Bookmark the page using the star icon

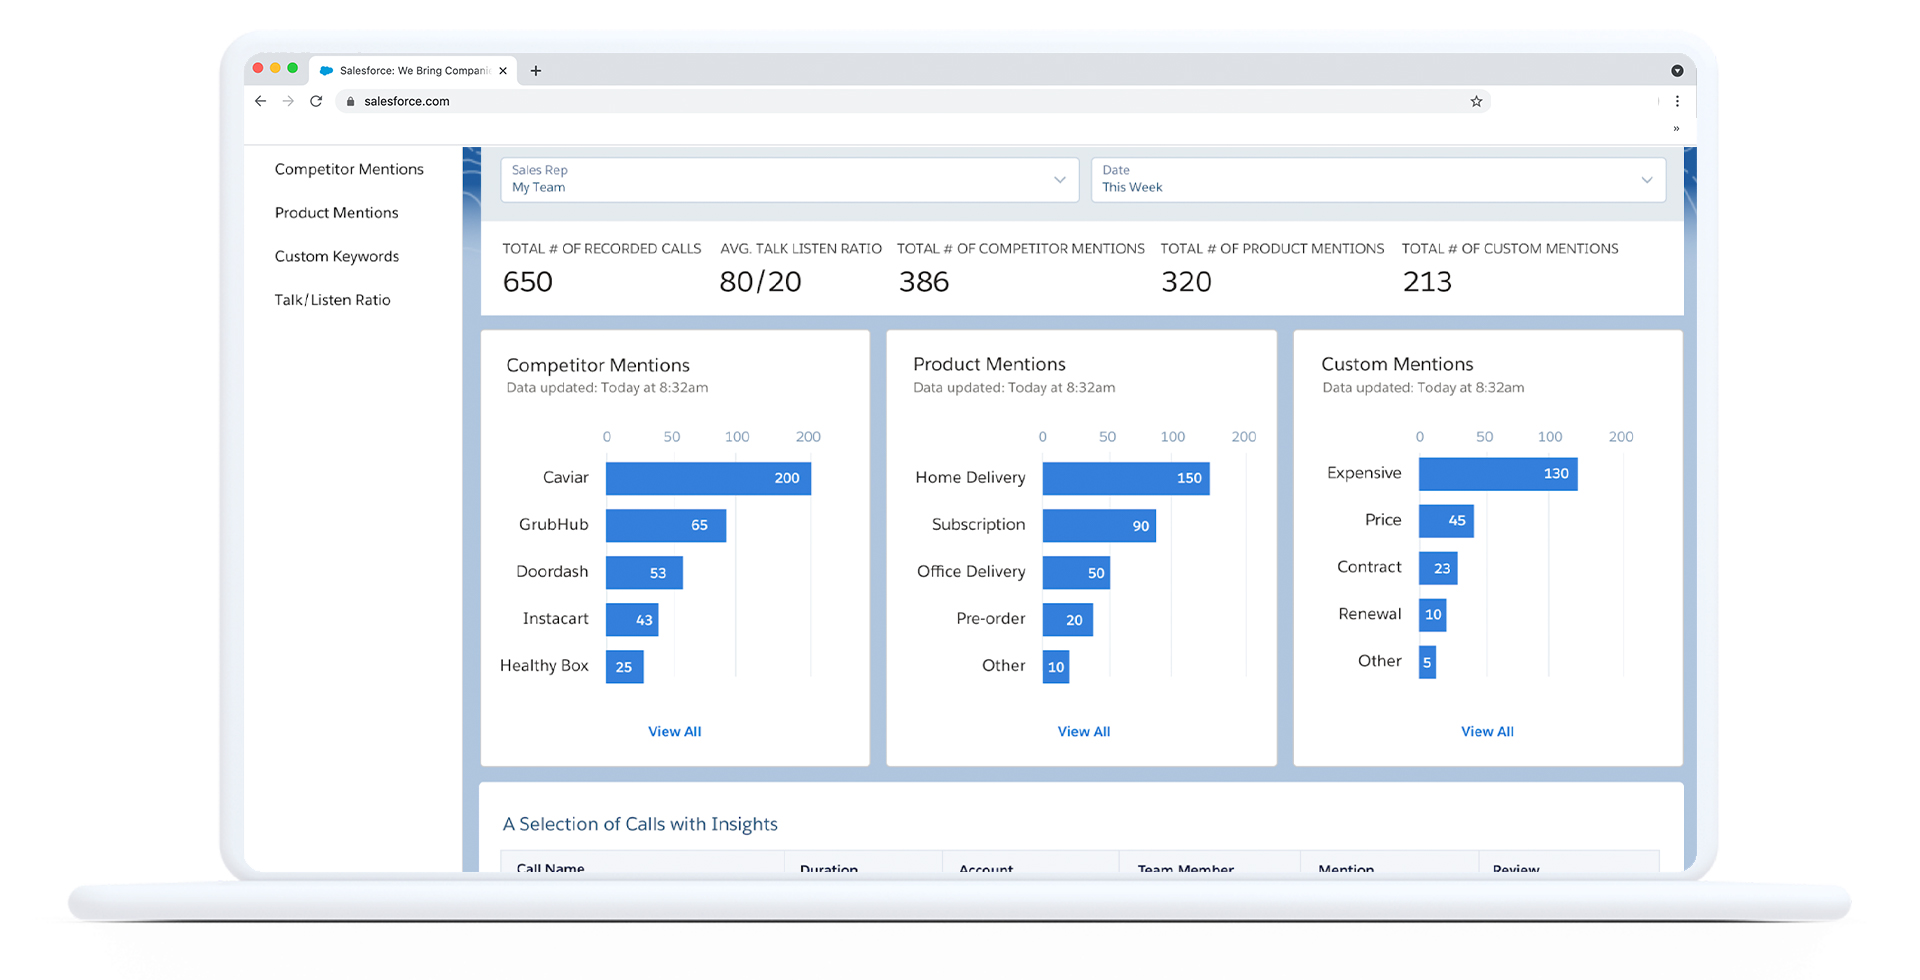(x=1476, y=101)
